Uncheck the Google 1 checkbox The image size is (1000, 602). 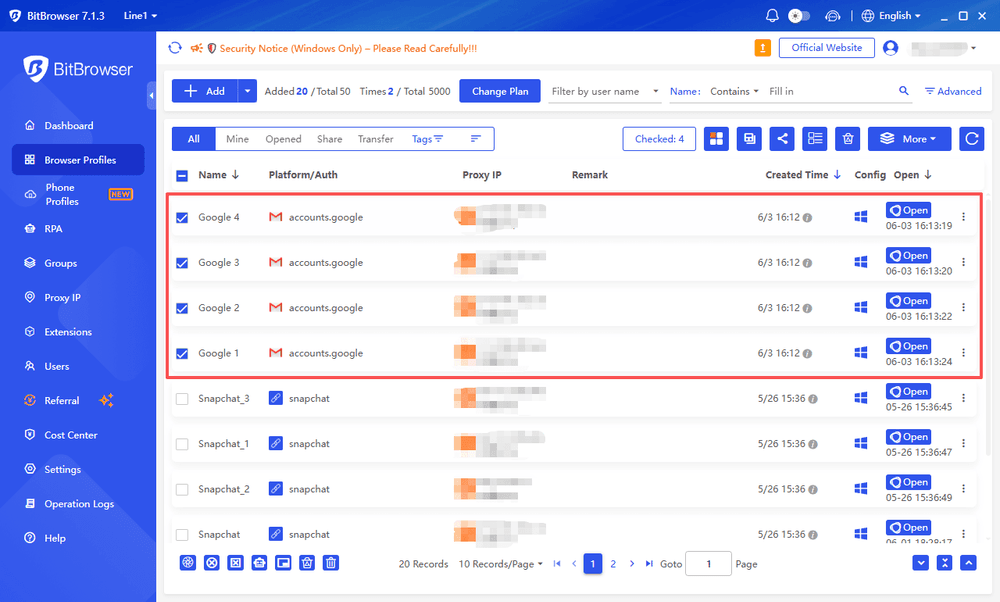pos(182,353)
